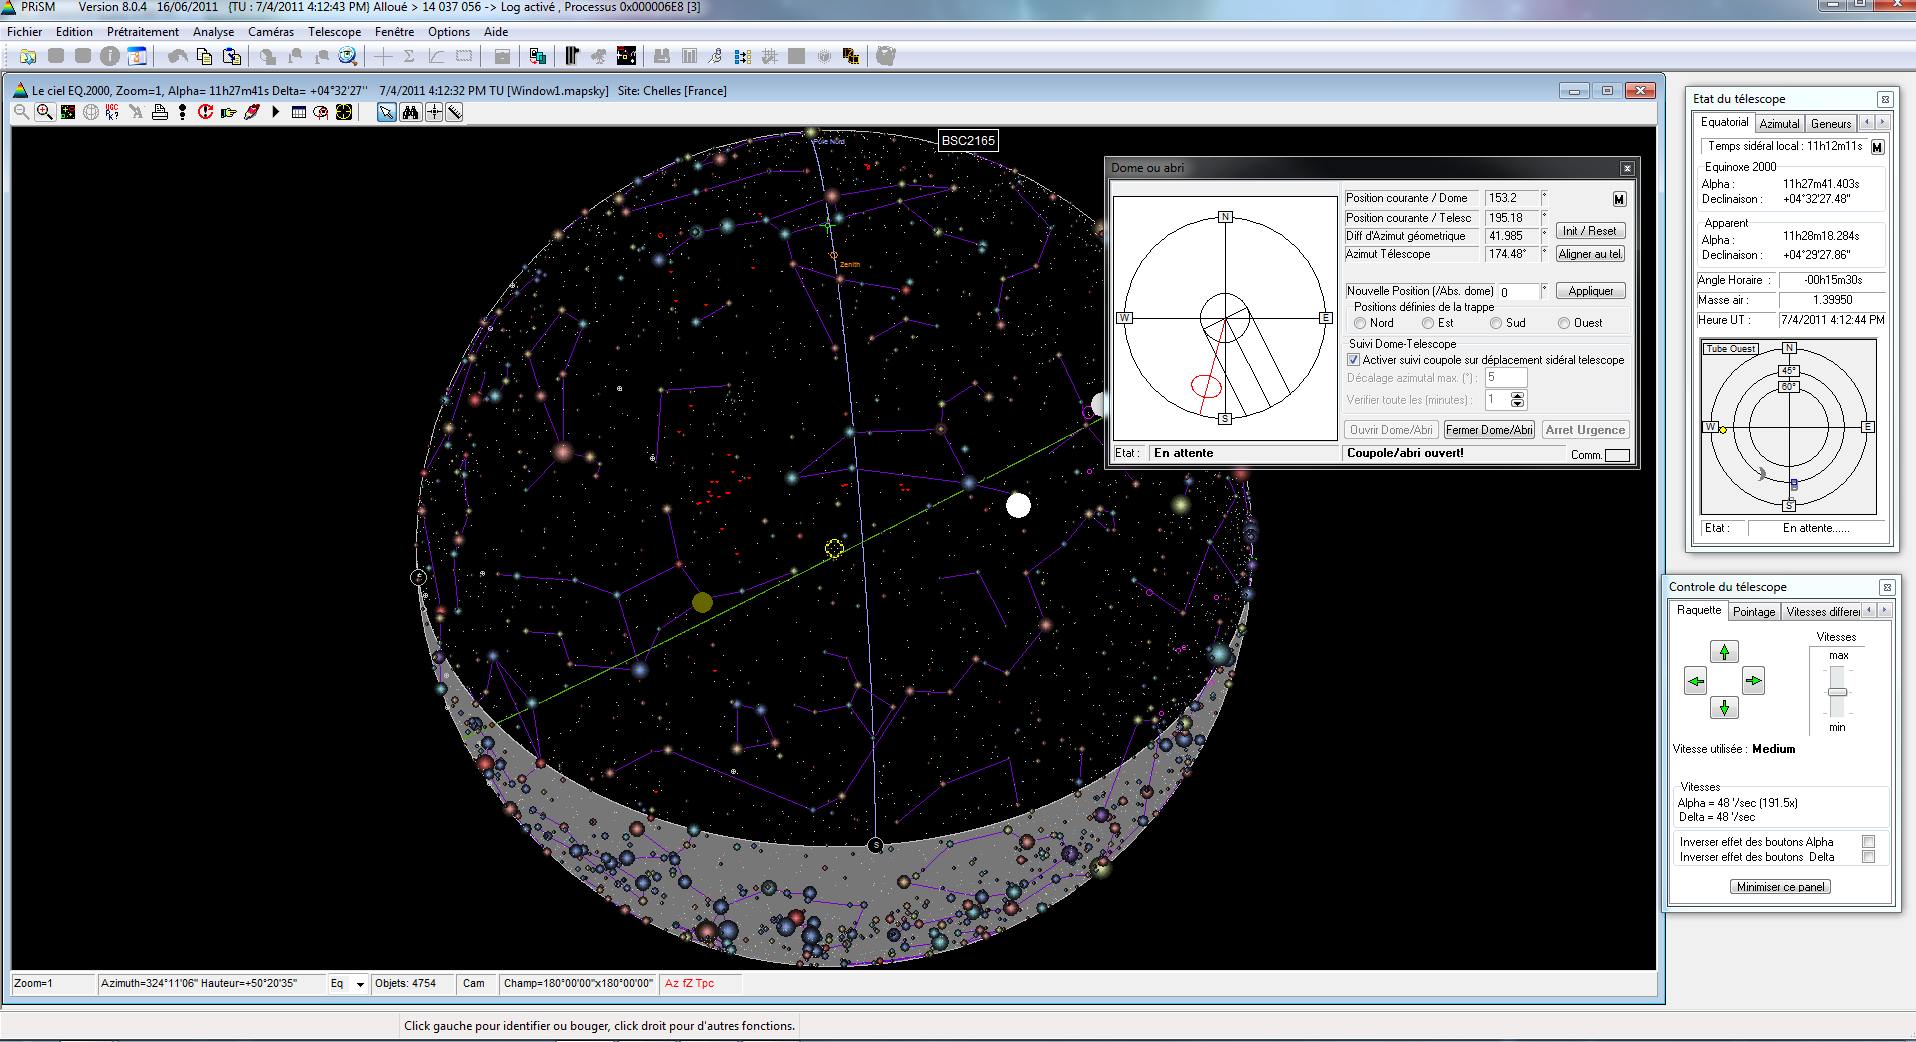Click Minimiser ce panel button
The height and width of the screenshot is (1042, 1916).
(1781, 887)
